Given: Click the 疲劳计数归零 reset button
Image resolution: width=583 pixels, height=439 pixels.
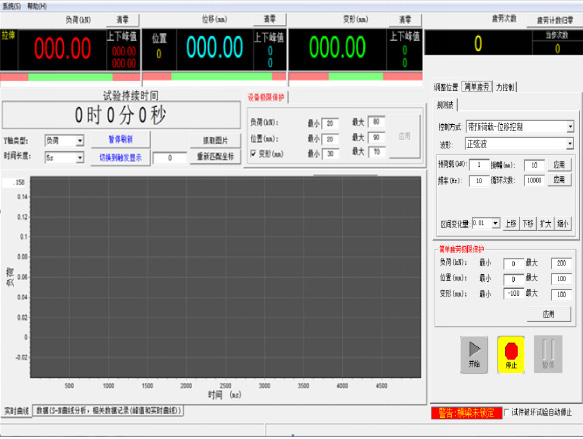Looking at the screenshot, I should point(554,20).
